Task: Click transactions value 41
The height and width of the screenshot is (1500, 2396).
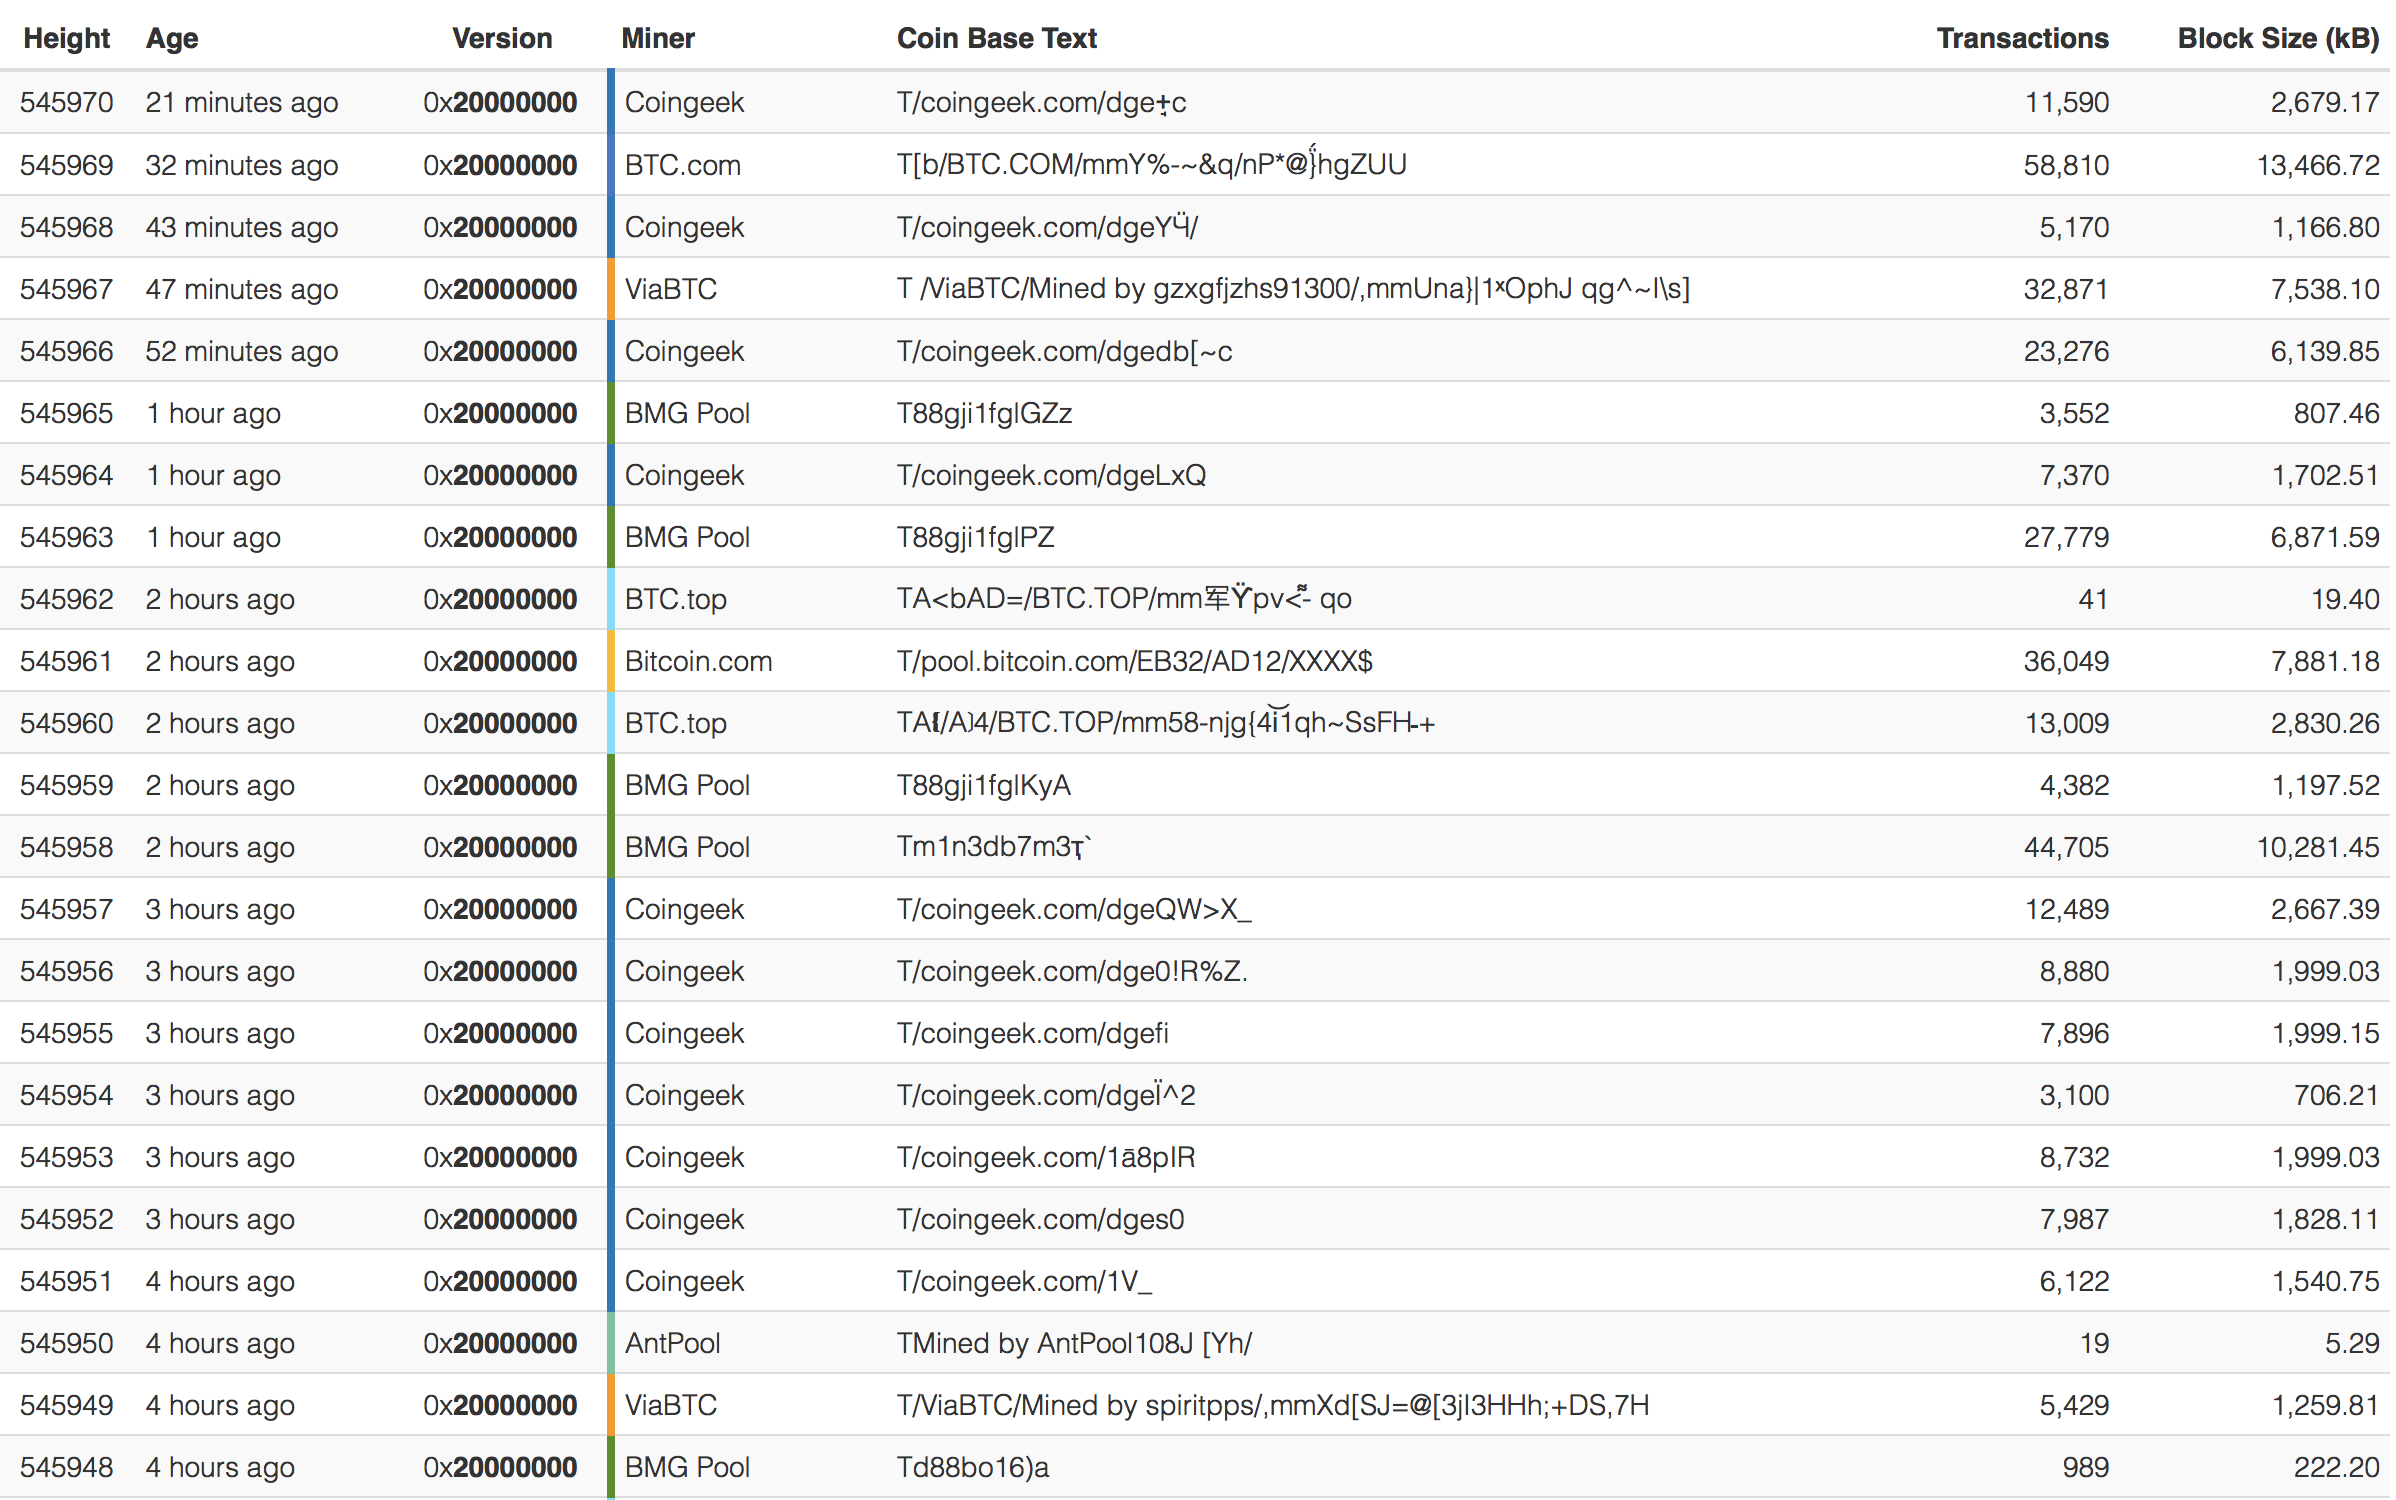Action: tap(2093, 599)
